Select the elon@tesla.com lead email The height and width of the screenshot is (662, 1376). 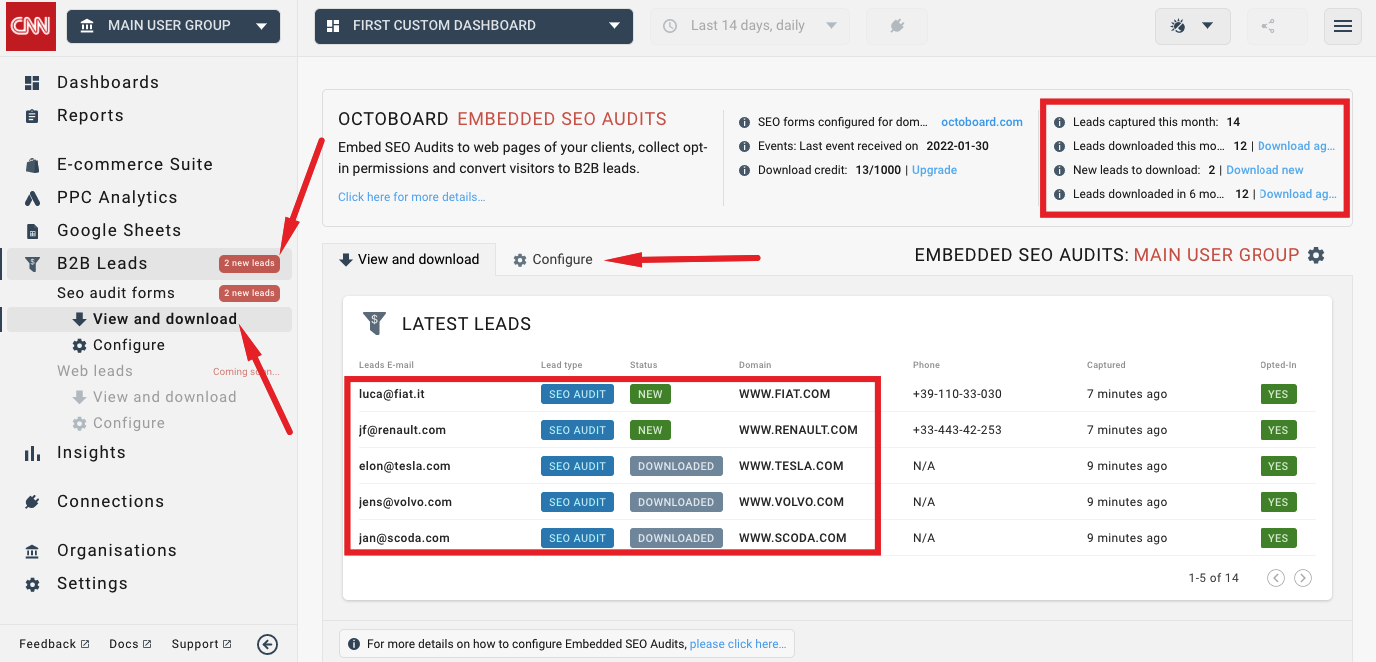click(405, 466)
